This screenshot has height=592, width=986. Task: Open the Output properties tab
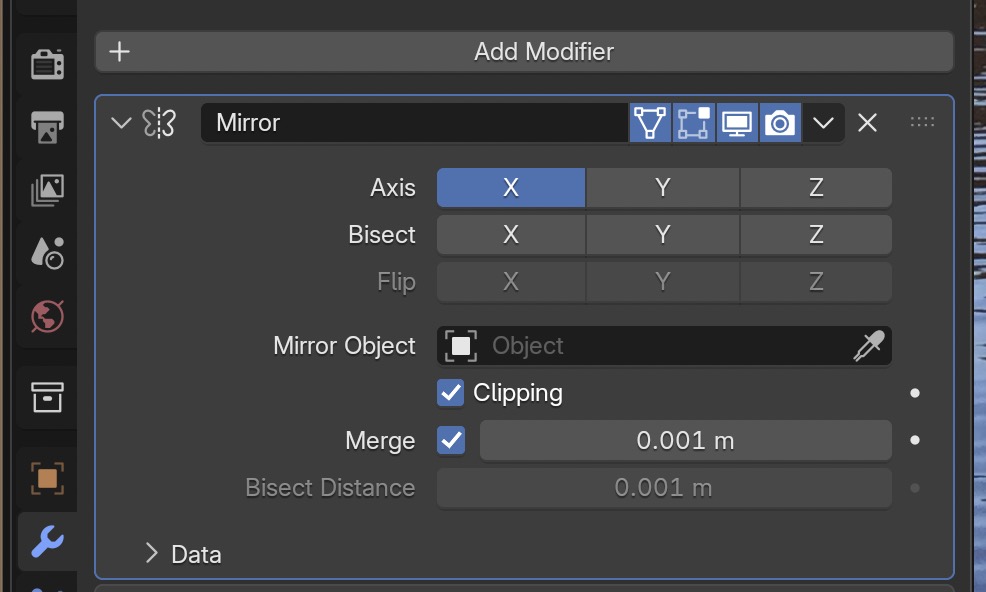click(x=47, y=126)
